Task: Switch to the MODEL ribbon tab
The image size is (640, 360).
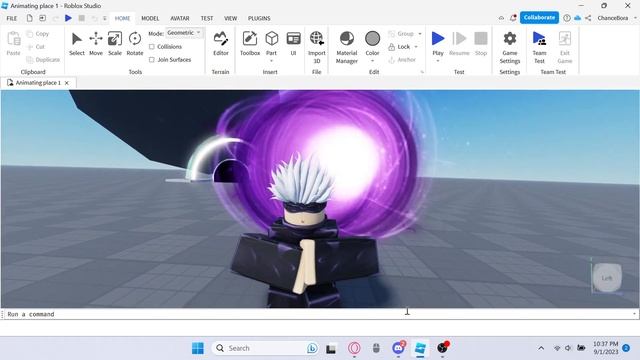Action: point(150,18)
